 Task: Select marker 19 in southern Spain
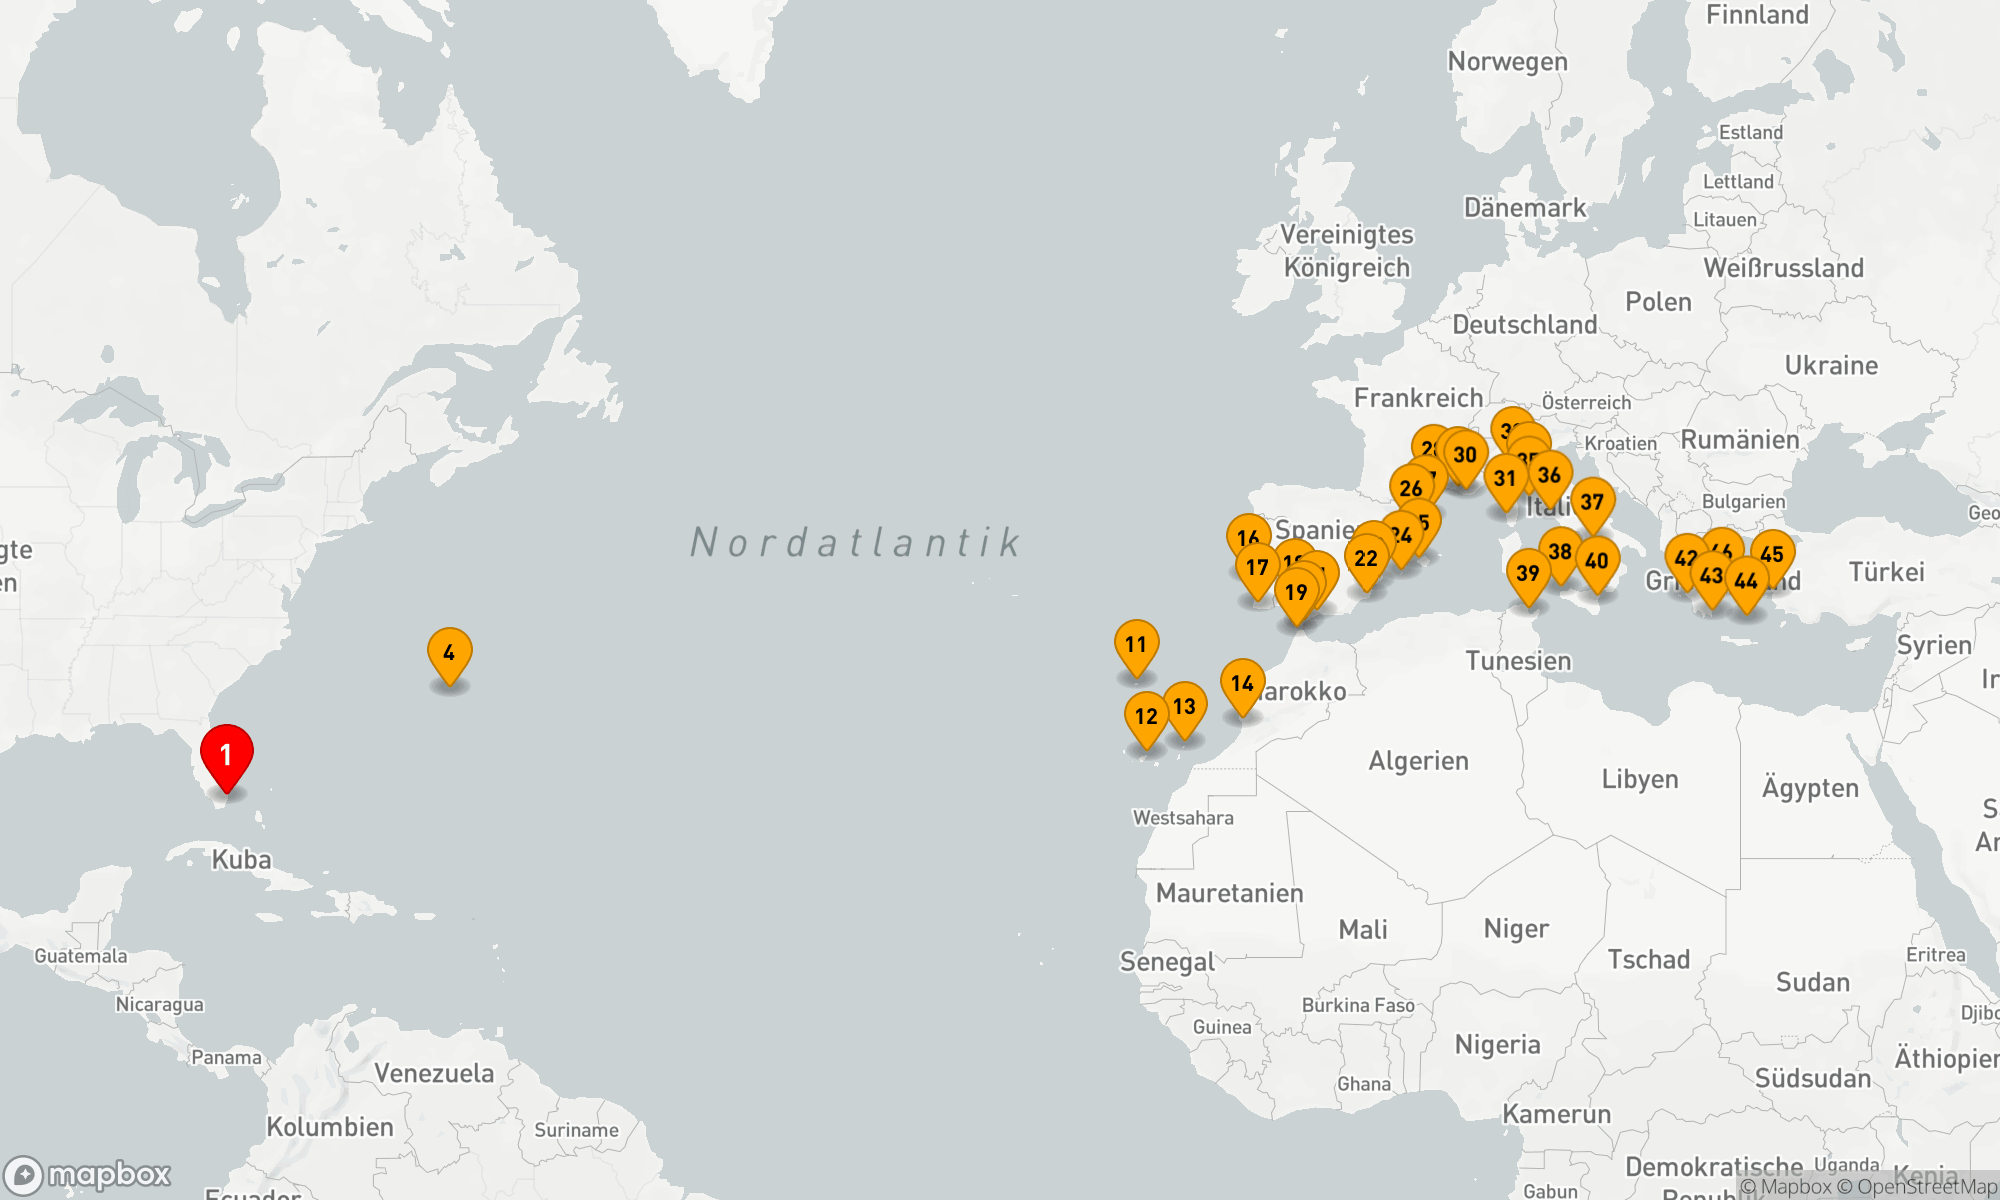click(x=1296, y=593)
